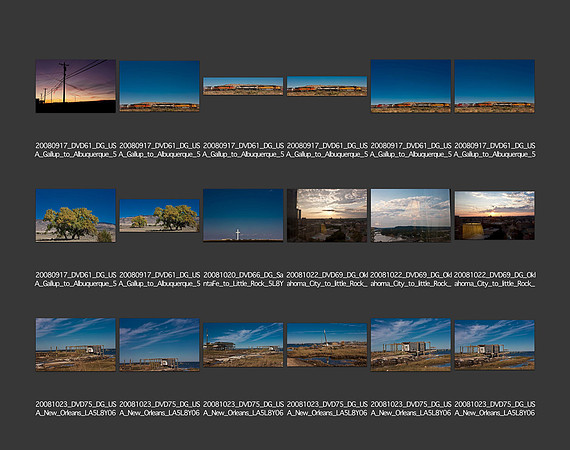The image size is (570, 450).
Task: Click the file name under the power pole sunset
Action: click(x=76, y=150)
